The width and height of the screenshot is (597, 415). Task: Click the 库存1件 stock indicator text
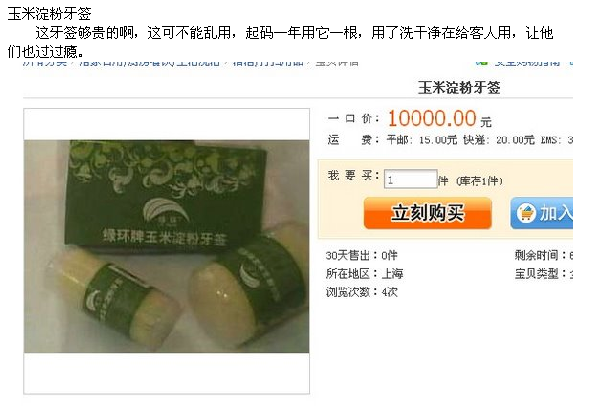(479, 181)
